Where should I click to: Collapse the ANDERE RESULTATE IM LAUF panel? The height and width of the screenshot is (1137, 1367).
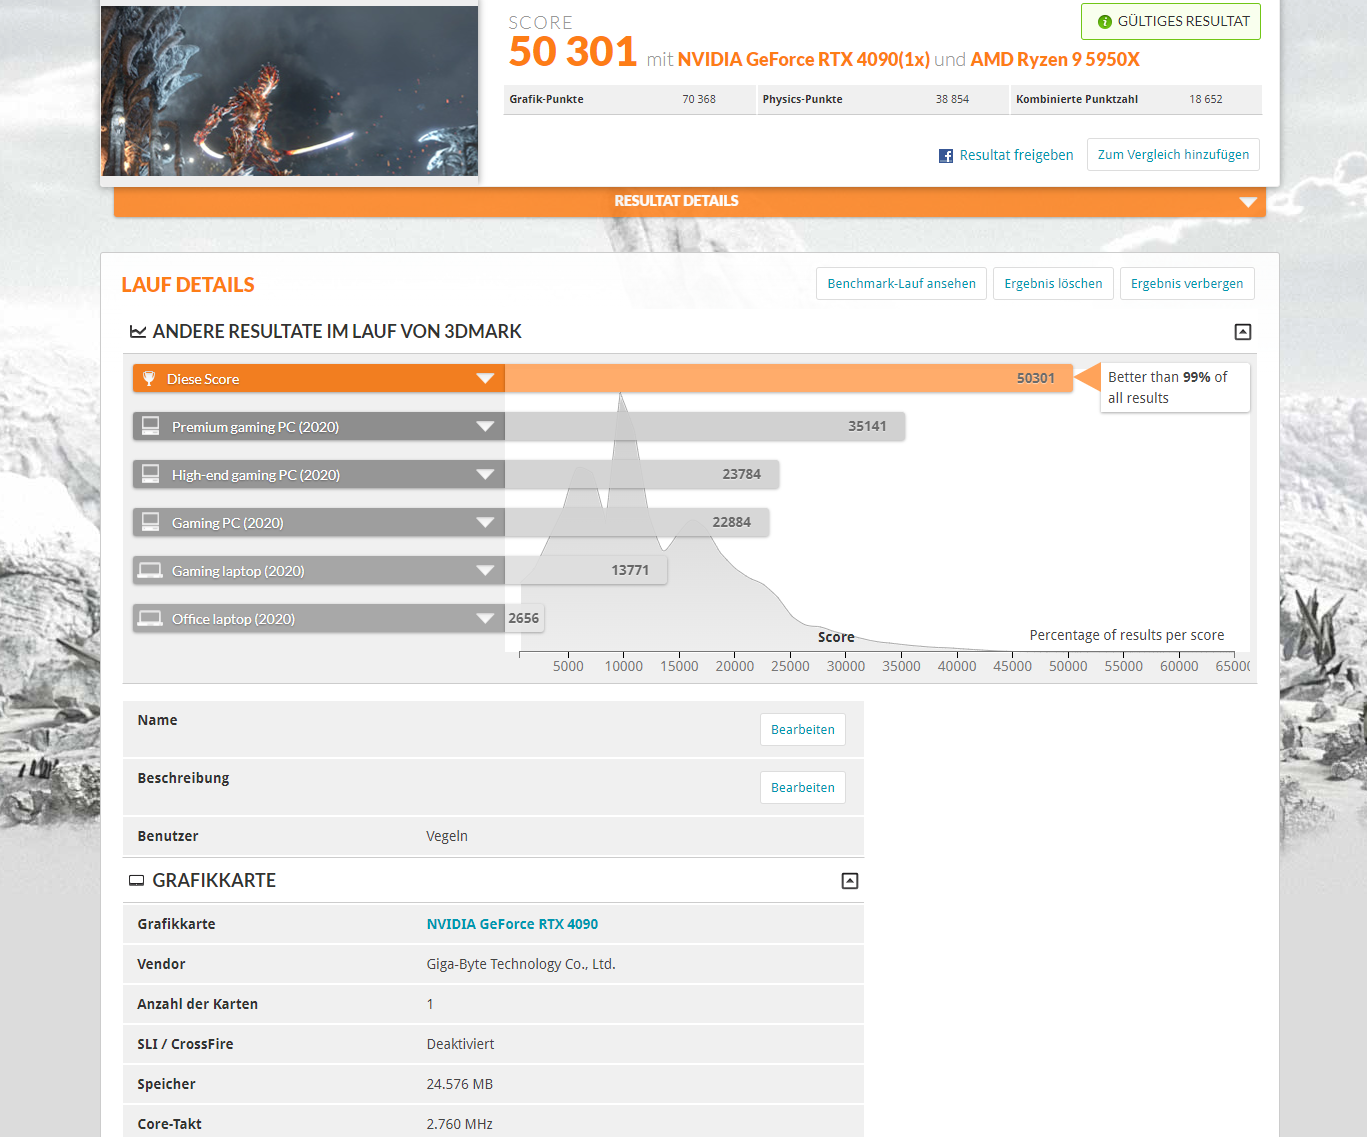click(x=1243, y=331)
